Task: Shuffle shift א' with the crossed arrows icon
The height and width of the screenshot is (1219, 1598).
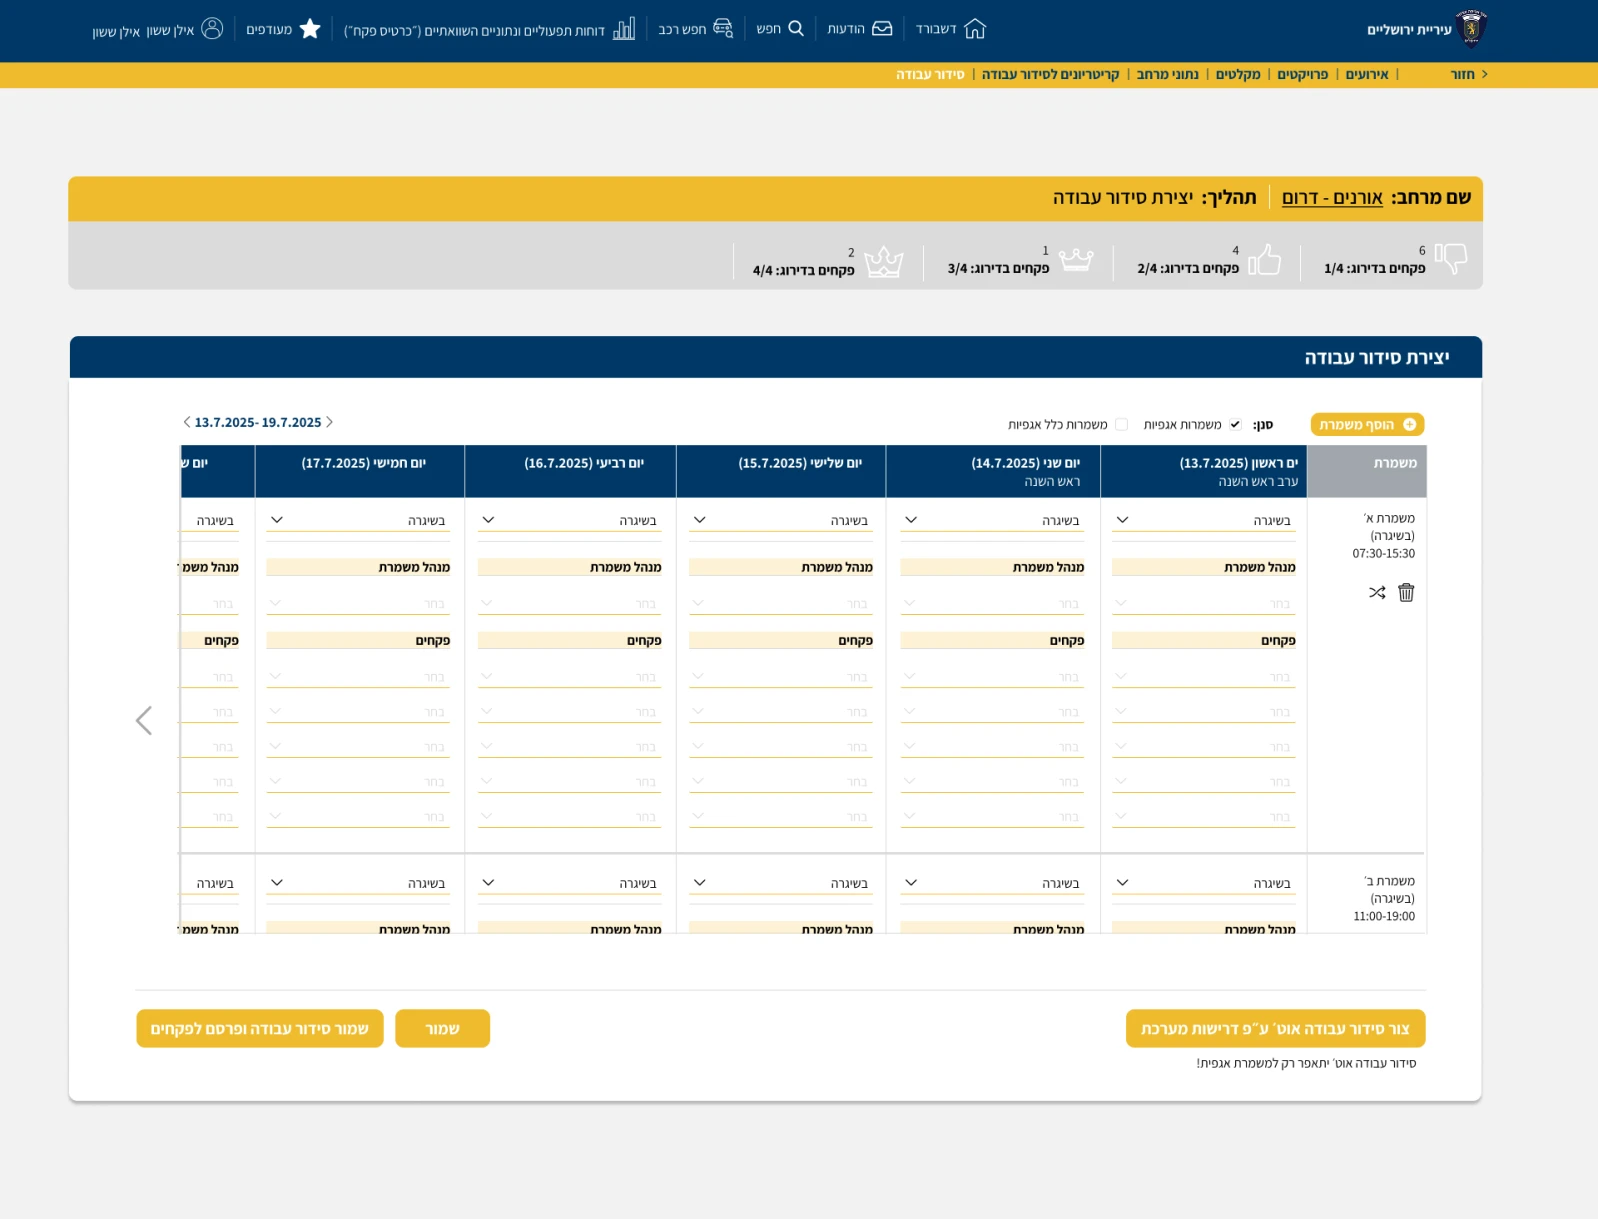Action: point(1377,592)
